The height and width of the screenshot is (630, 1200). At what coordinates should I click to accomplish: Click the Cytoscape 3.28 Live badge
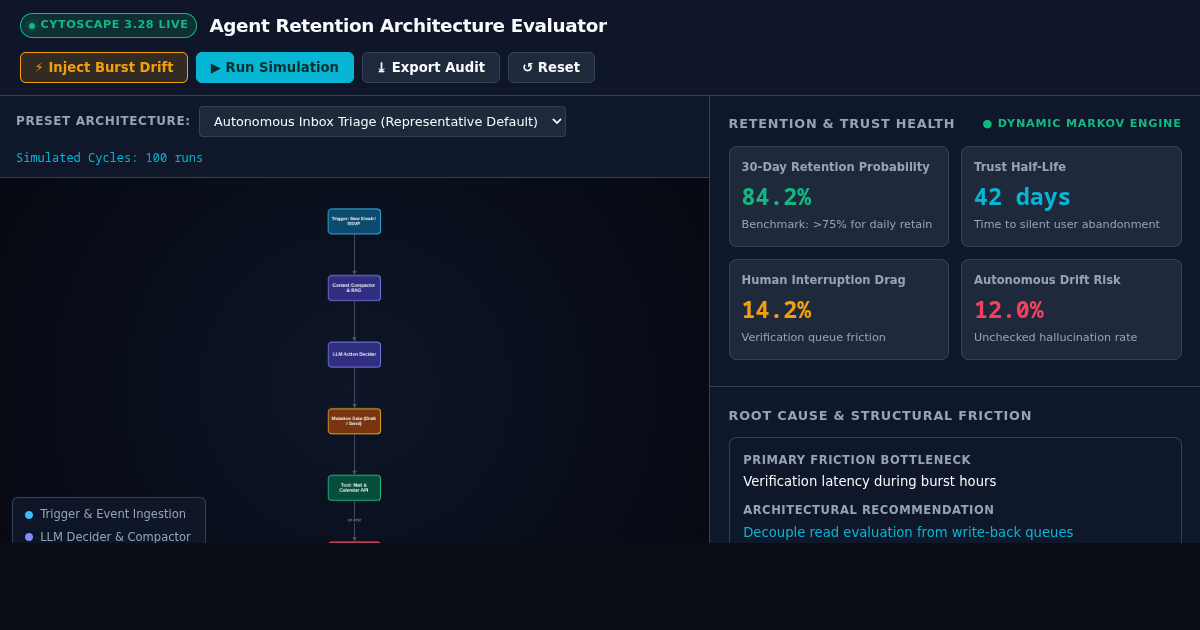(x=108, y=25)
